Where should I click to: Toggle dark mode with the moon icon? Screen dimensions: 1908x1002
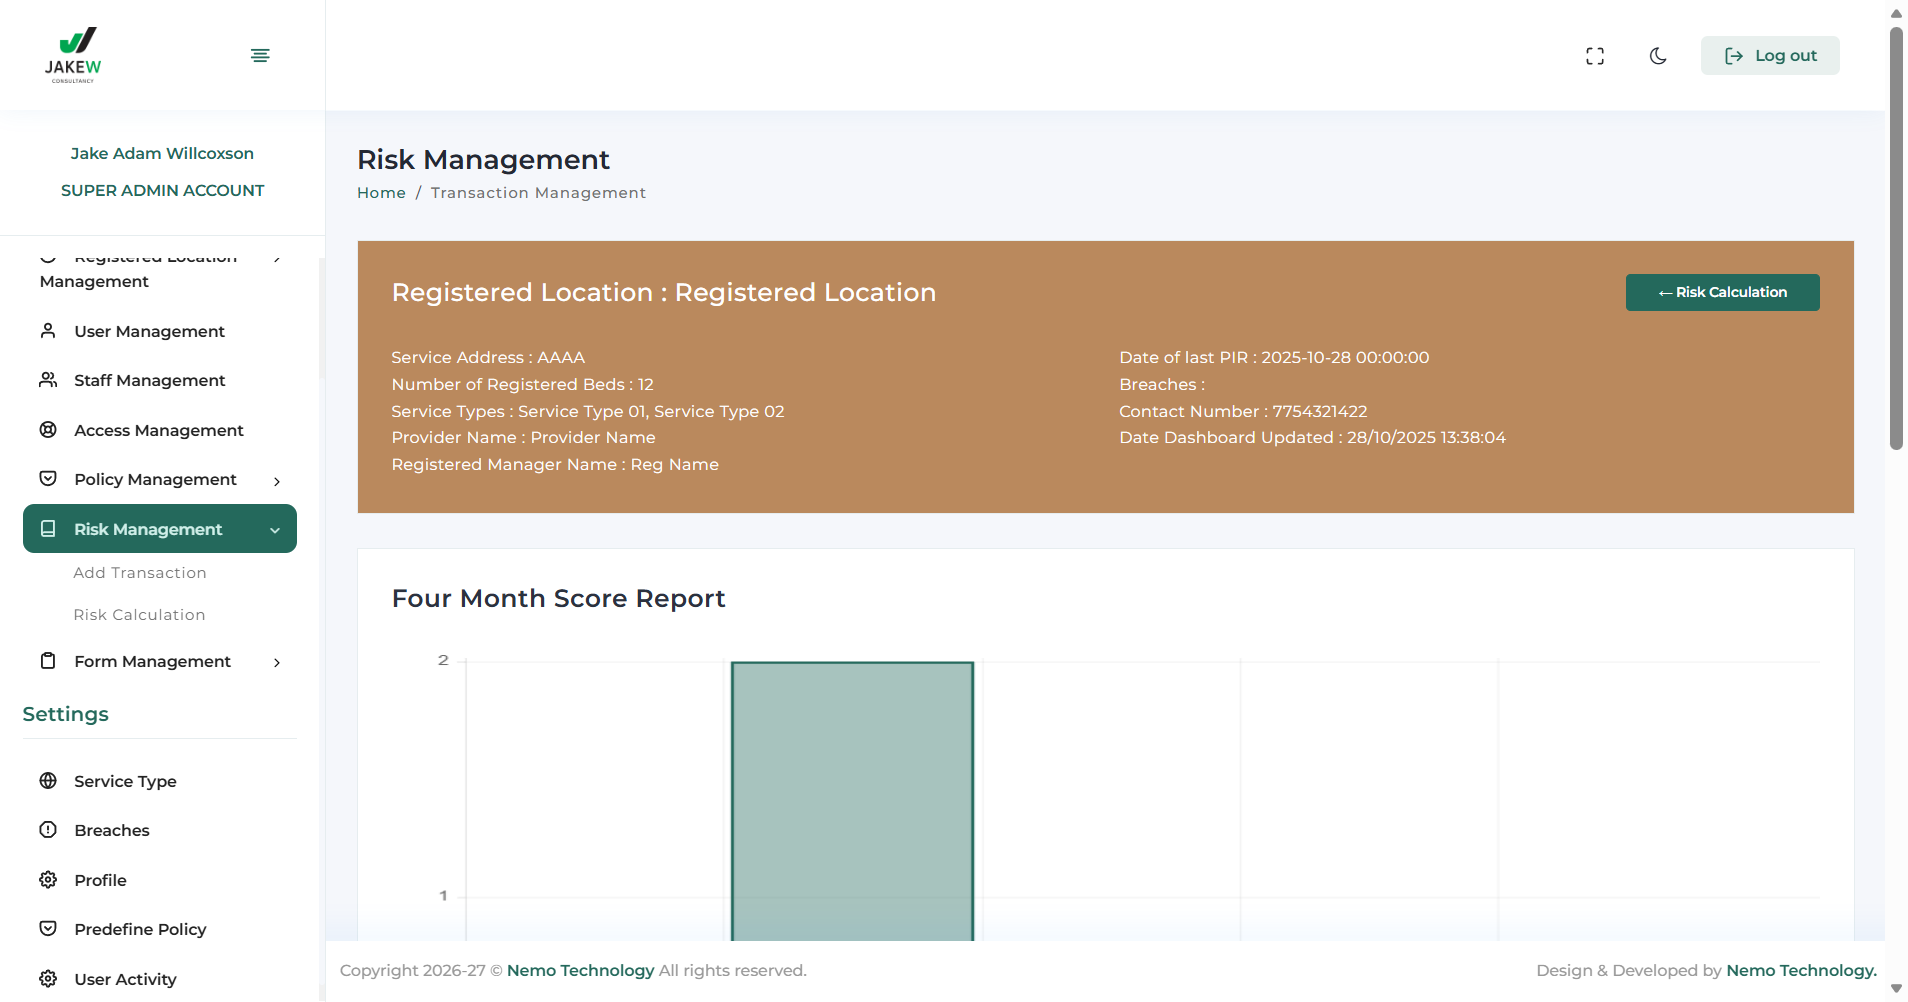coord(1658,56)
